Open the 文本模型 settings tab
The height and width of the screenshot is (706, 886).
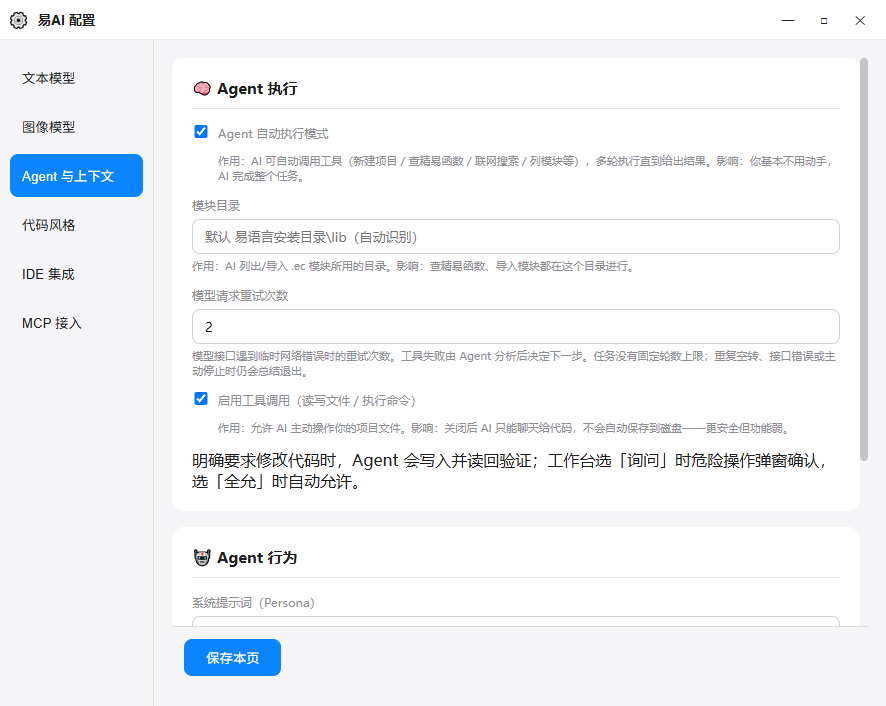(x=76, y=78)
